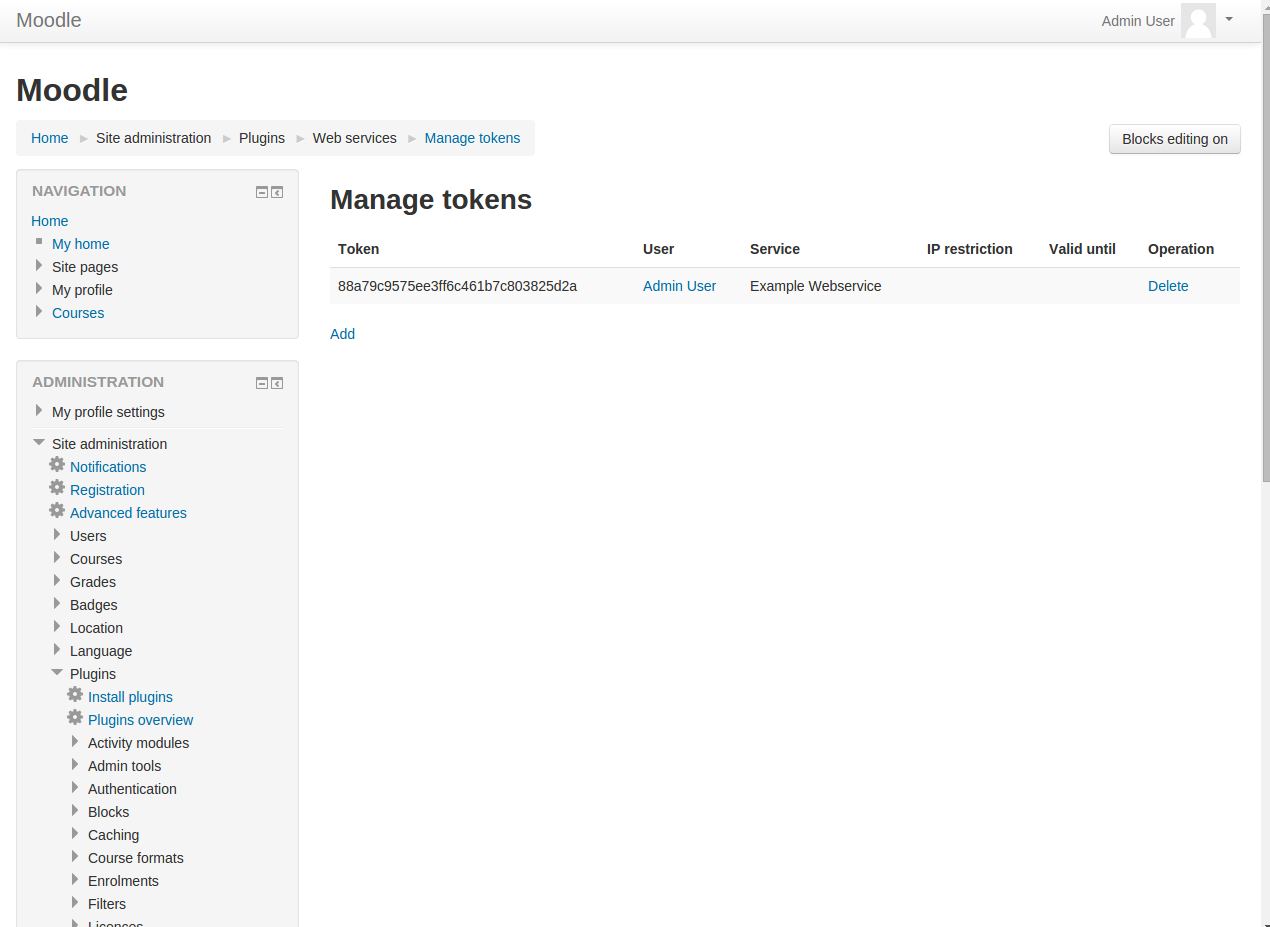Image resolution: width=1270 pixels, height=927 pixels.
Task: Hide the Navigation block contents
Action: tap(262, 192)
